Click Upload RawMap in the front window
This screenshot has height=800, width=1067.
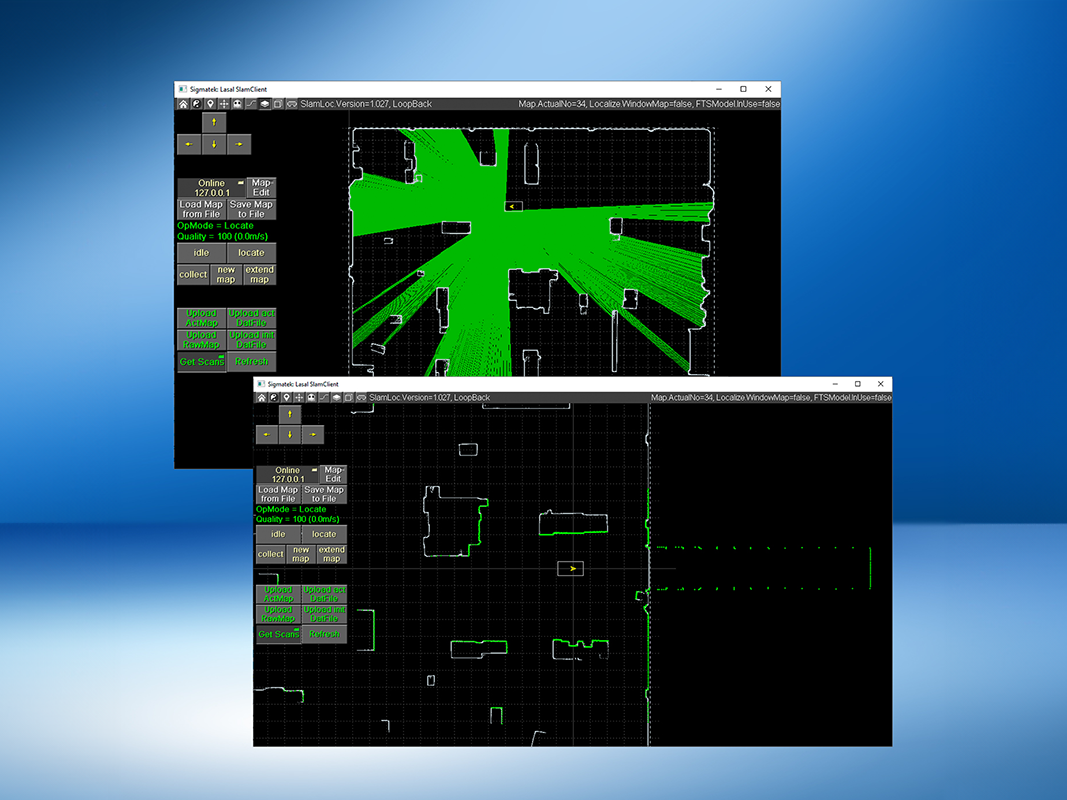point(278,614)
